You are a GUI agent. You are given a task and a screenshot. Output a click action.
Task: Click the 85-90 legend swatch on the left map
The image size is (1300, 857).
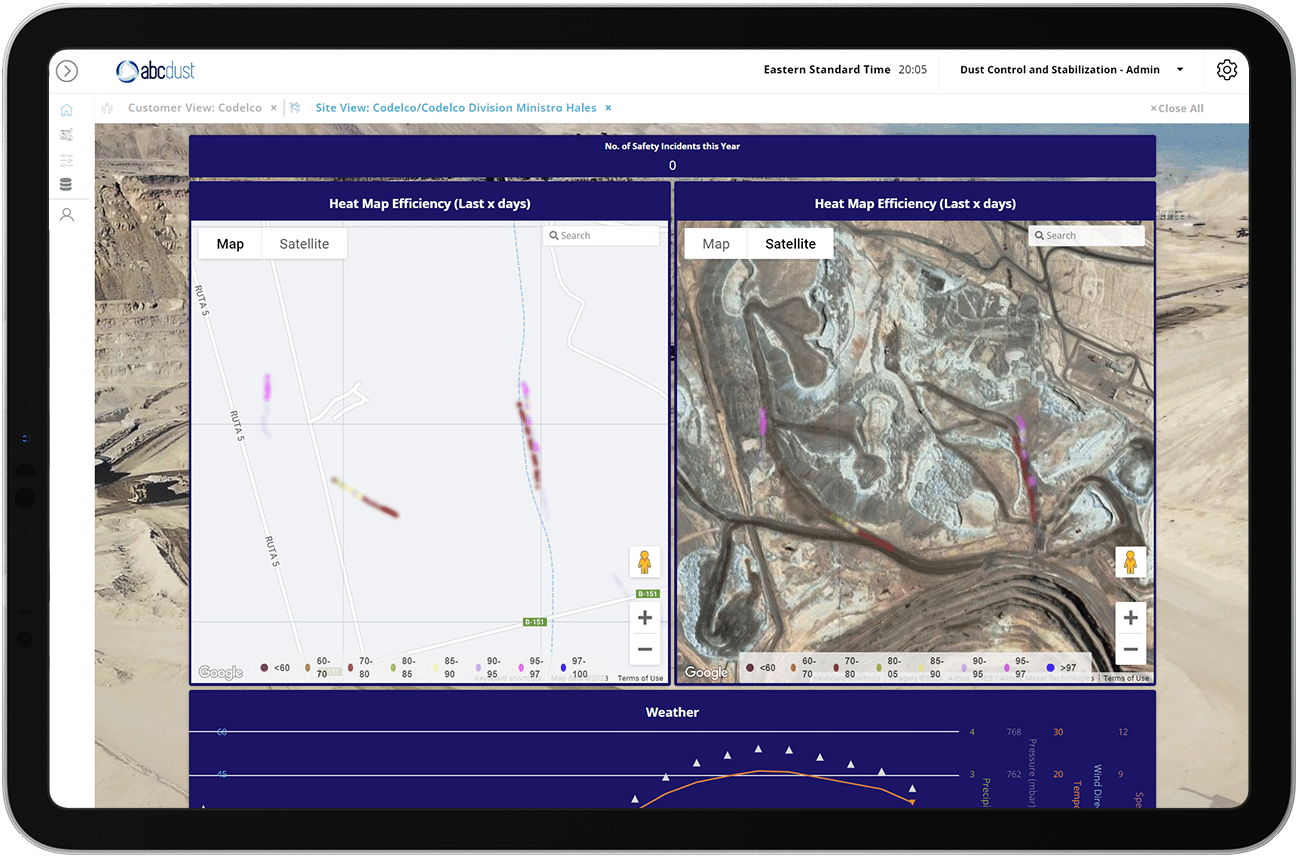(x=436, y=667)
